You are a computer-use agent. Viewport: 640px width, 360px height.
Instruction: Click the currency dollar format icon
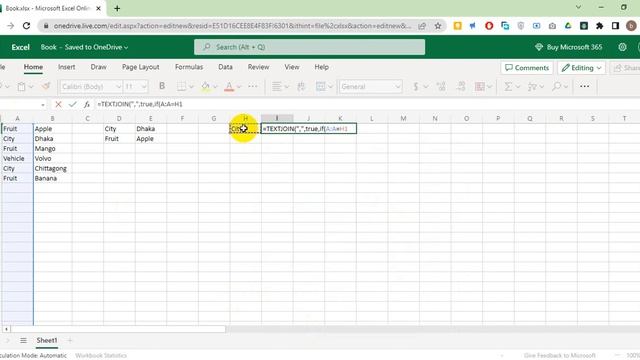416,87
